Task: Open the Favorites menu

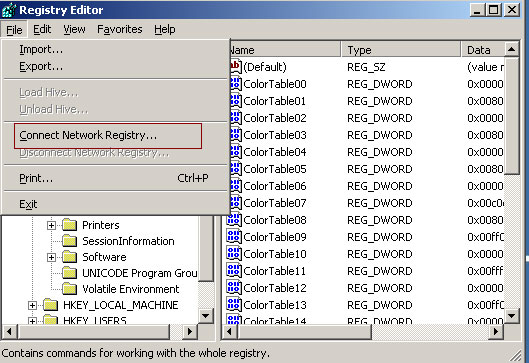Action: 120,30
